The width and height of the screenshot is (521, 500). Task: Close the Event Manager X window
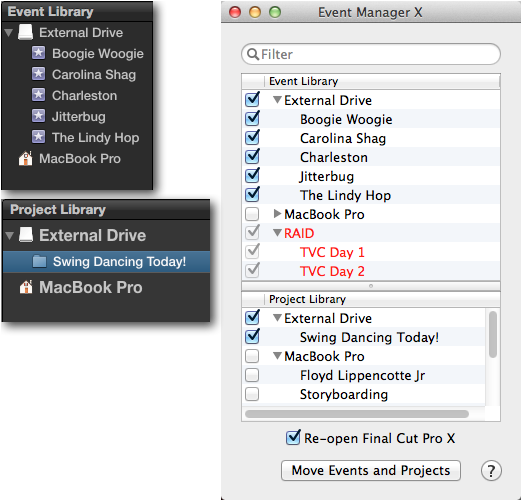tap(235, 12)
